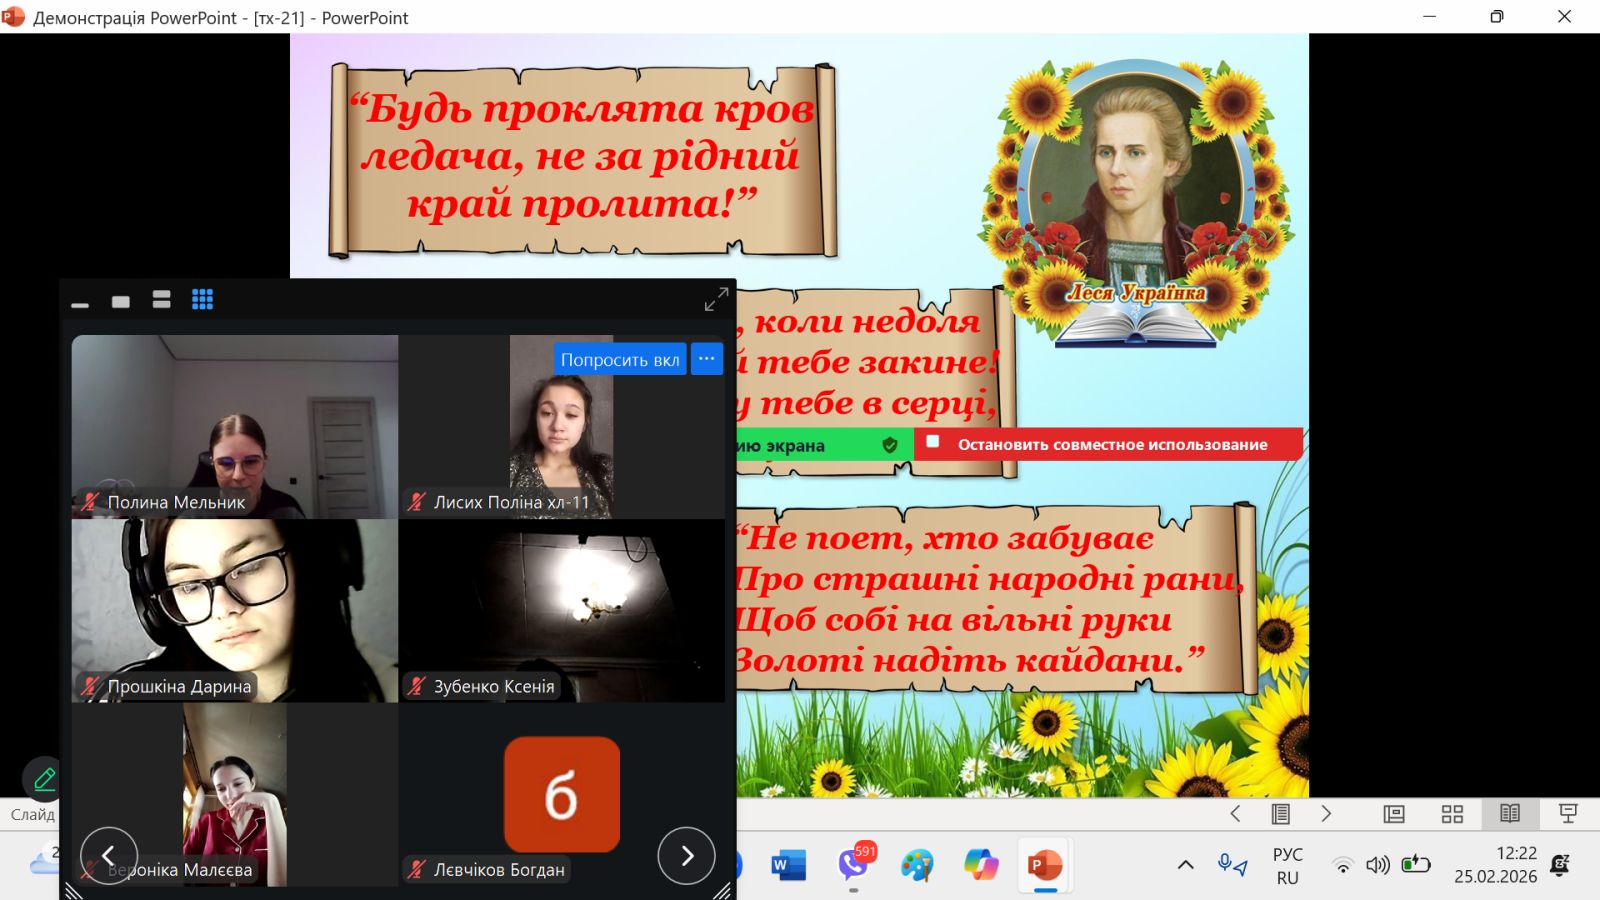Switch to Slide Sorter view
Image resolution: width=1600 pixels, height=900 pixels.
pos(1452,814)
